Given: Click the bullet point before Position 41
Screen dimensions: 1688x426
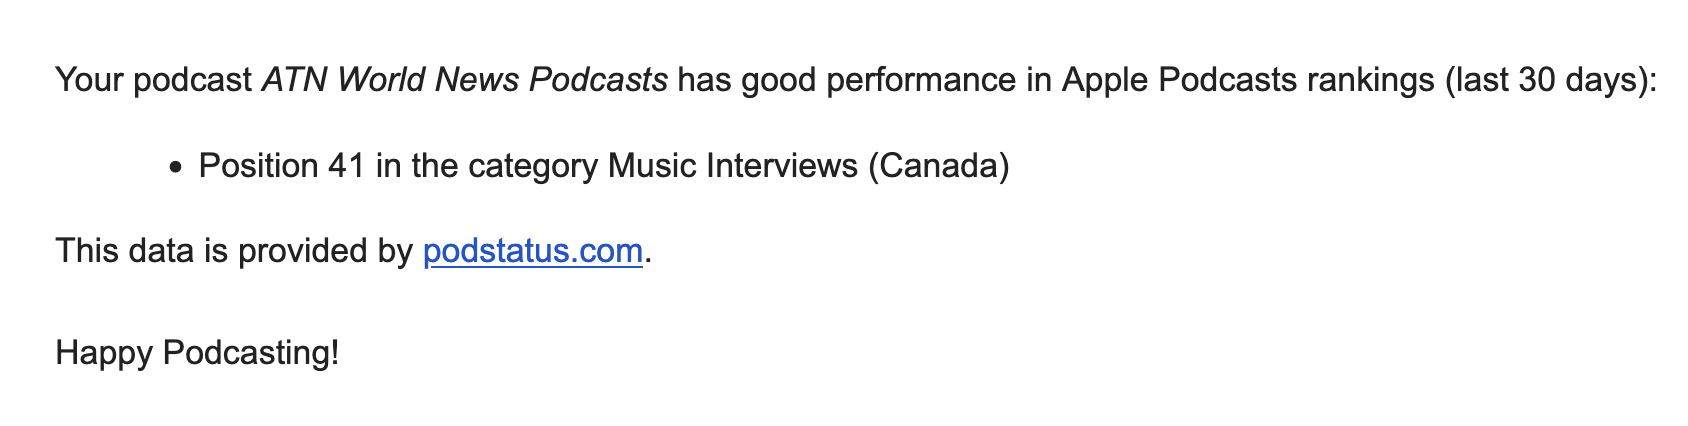Looking at the screenshot, I should point(177,168).
